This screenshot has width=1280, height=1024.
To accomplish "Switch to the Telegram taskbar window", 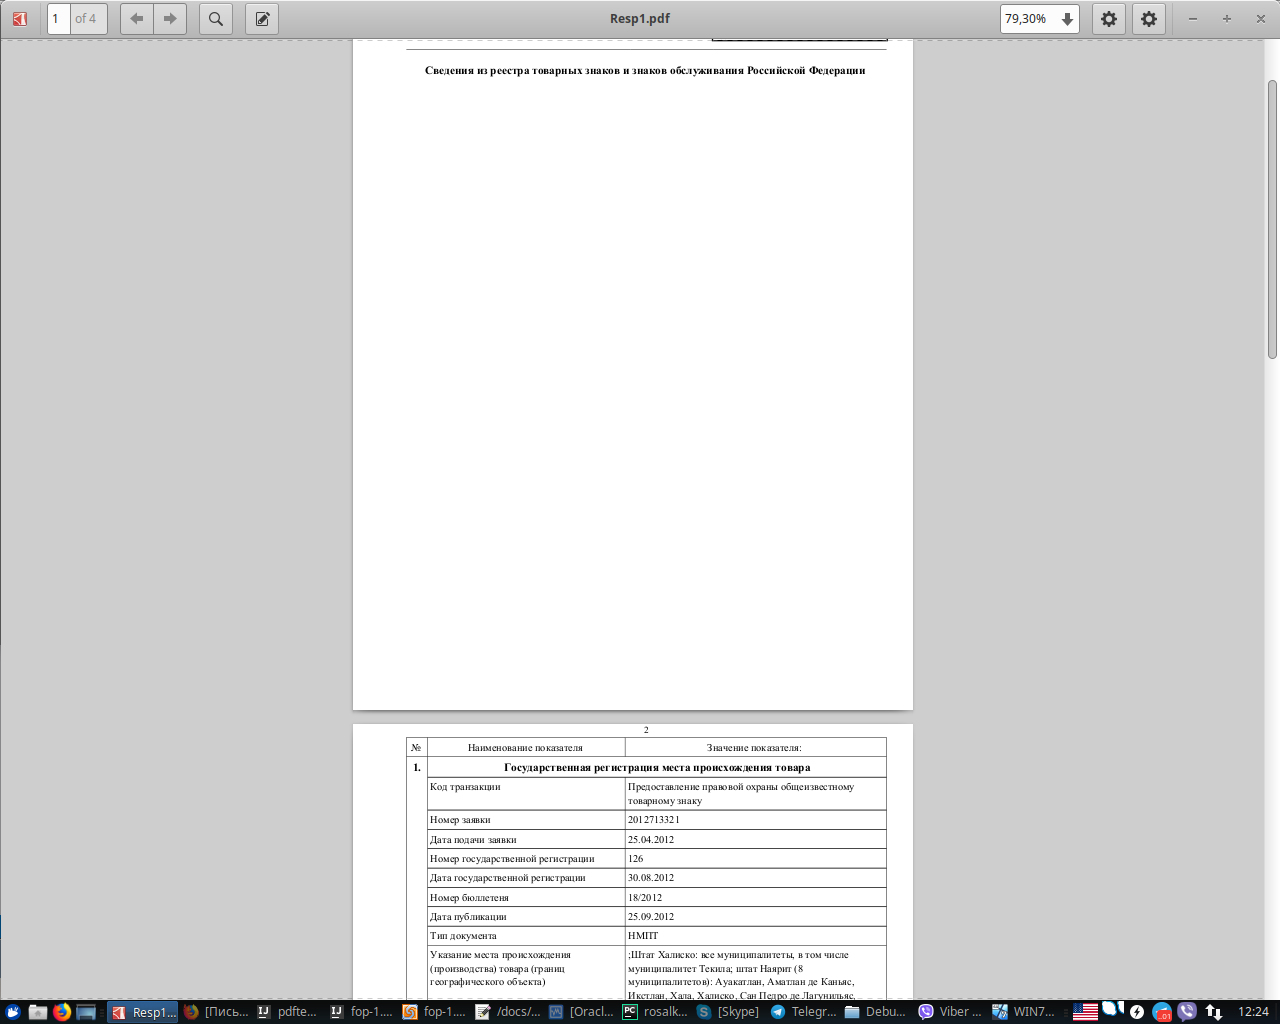I will pos(802,1012).
